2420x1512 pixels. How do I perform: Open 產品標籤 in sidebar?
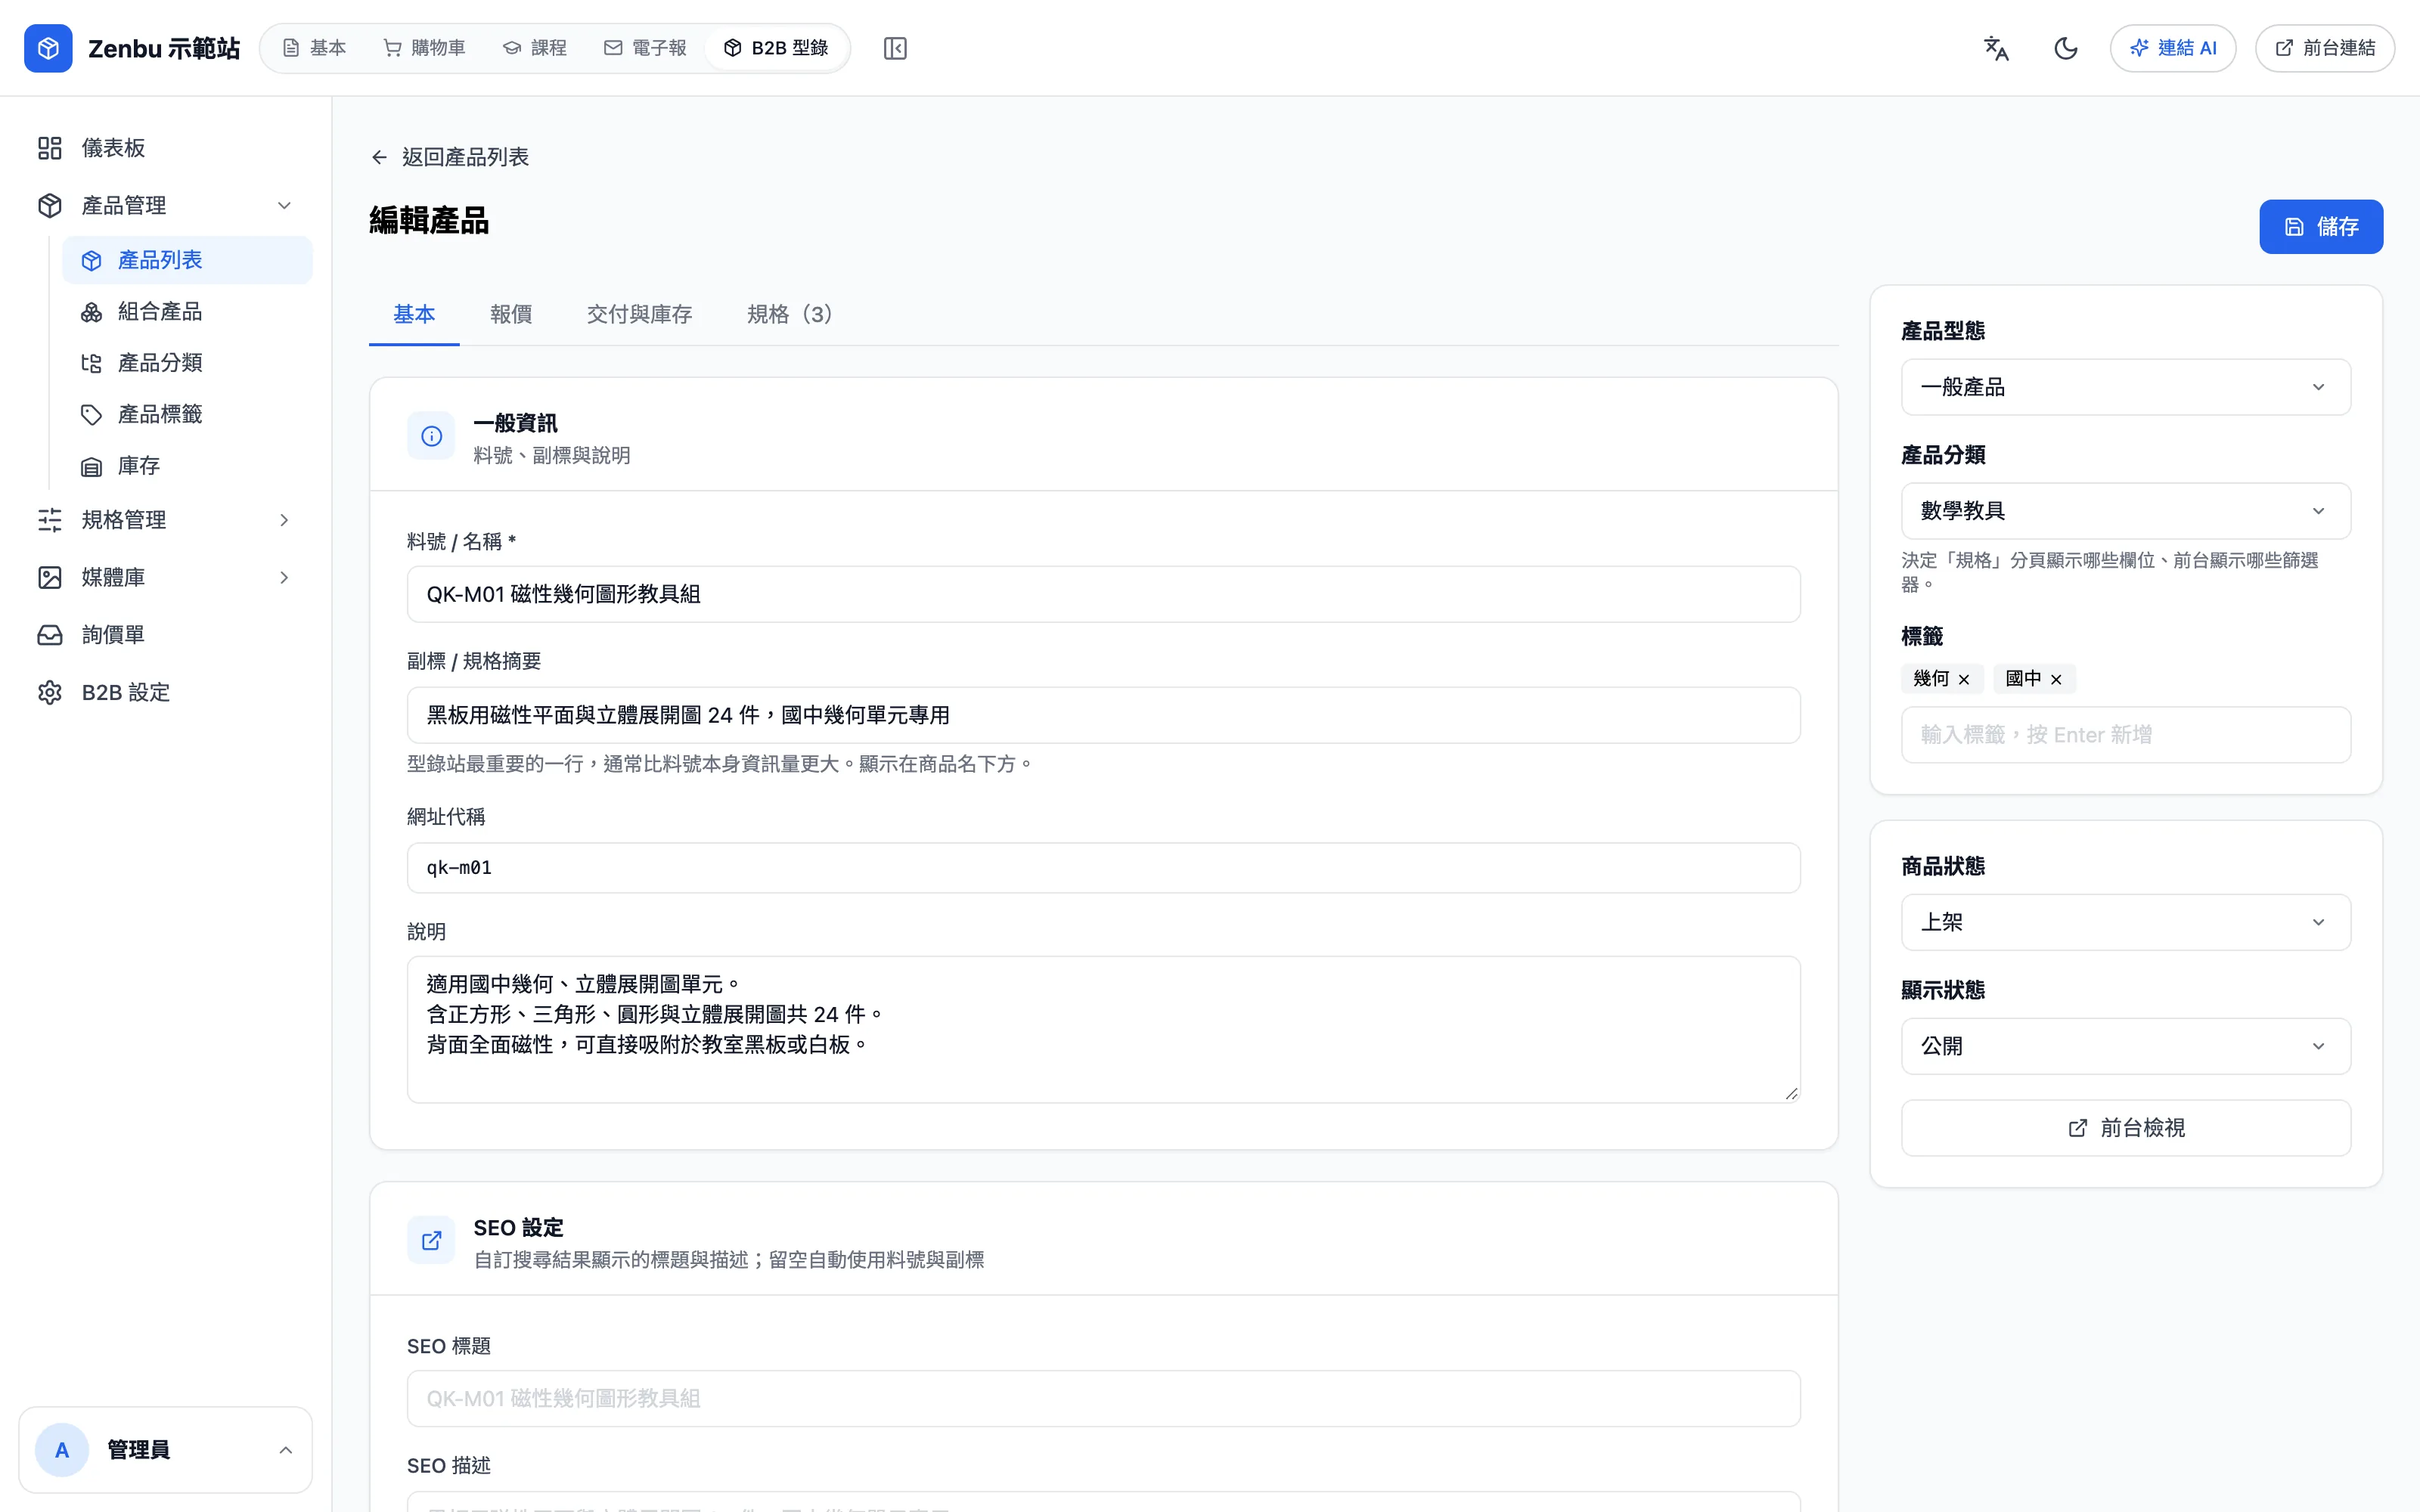187,414
